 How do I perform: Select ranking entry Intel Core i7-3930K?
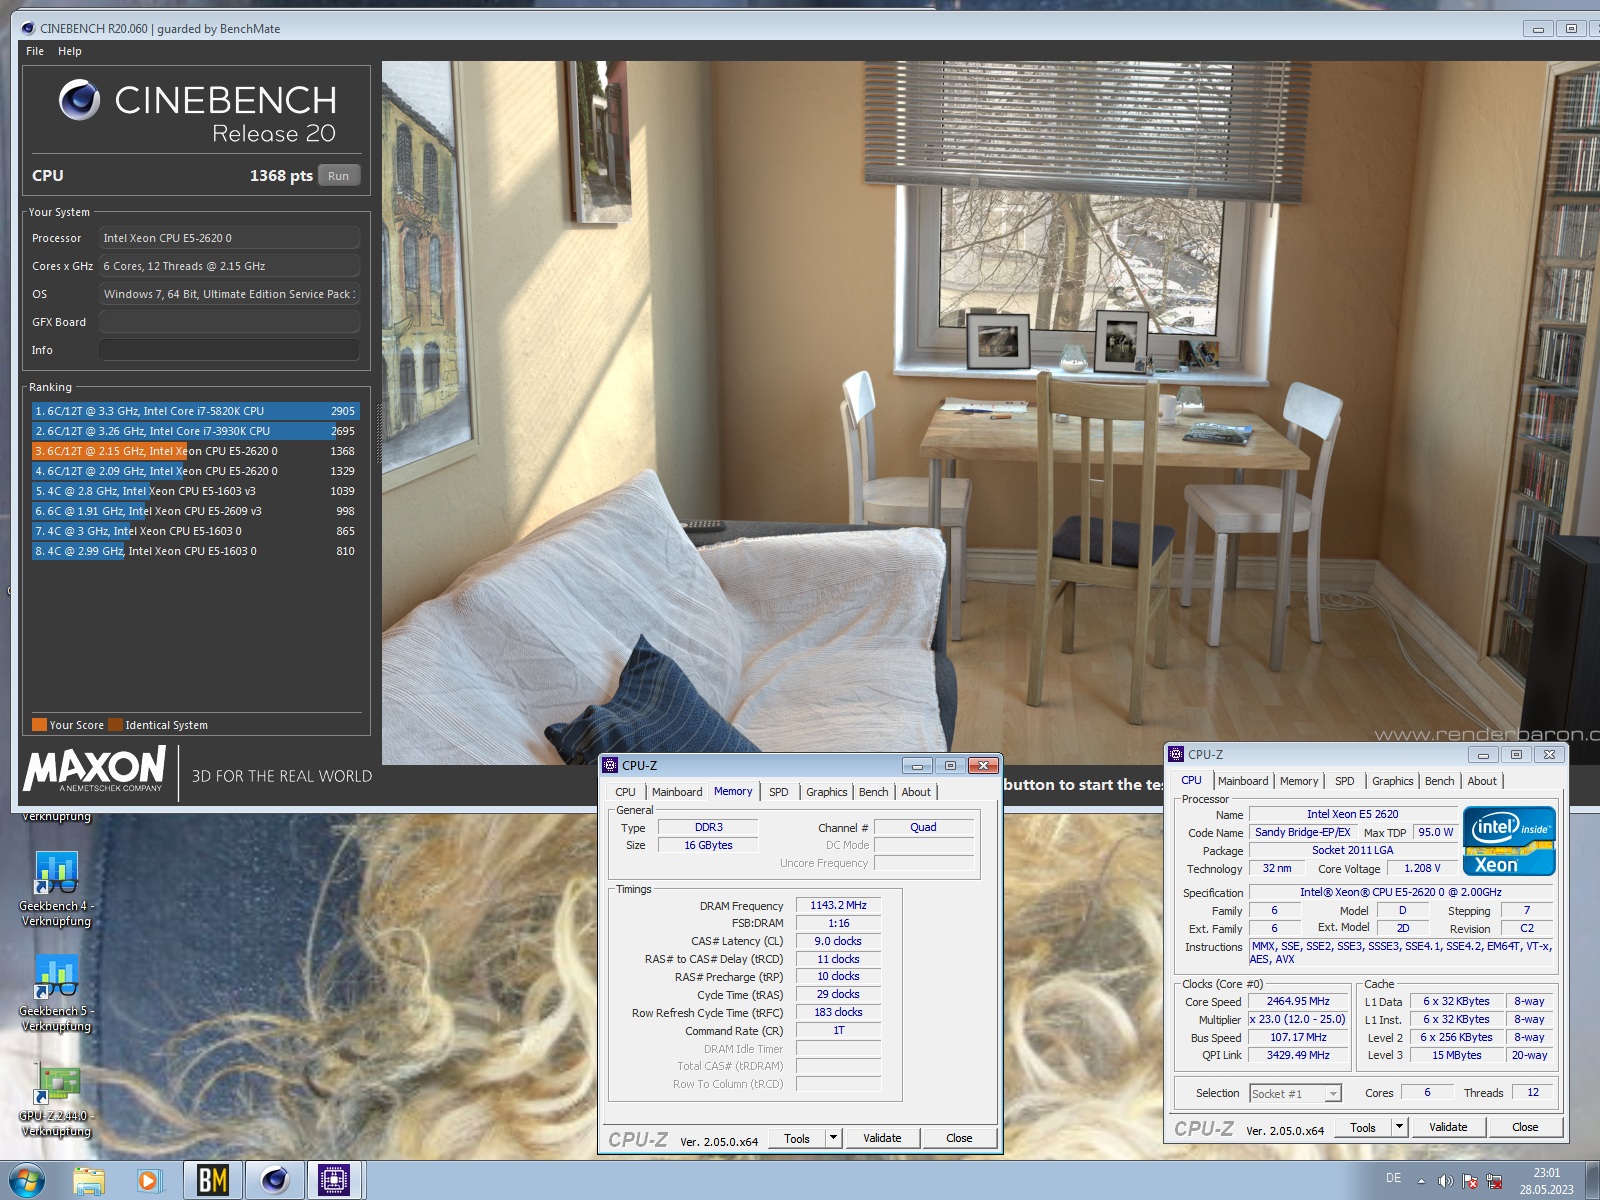195,431
